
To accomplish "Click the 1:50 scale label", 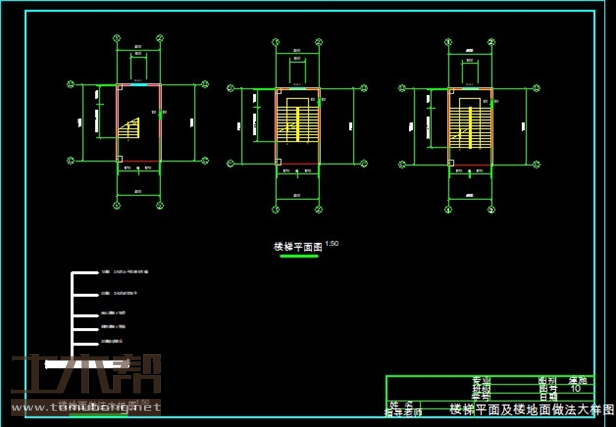I will [x=333, y=243].
